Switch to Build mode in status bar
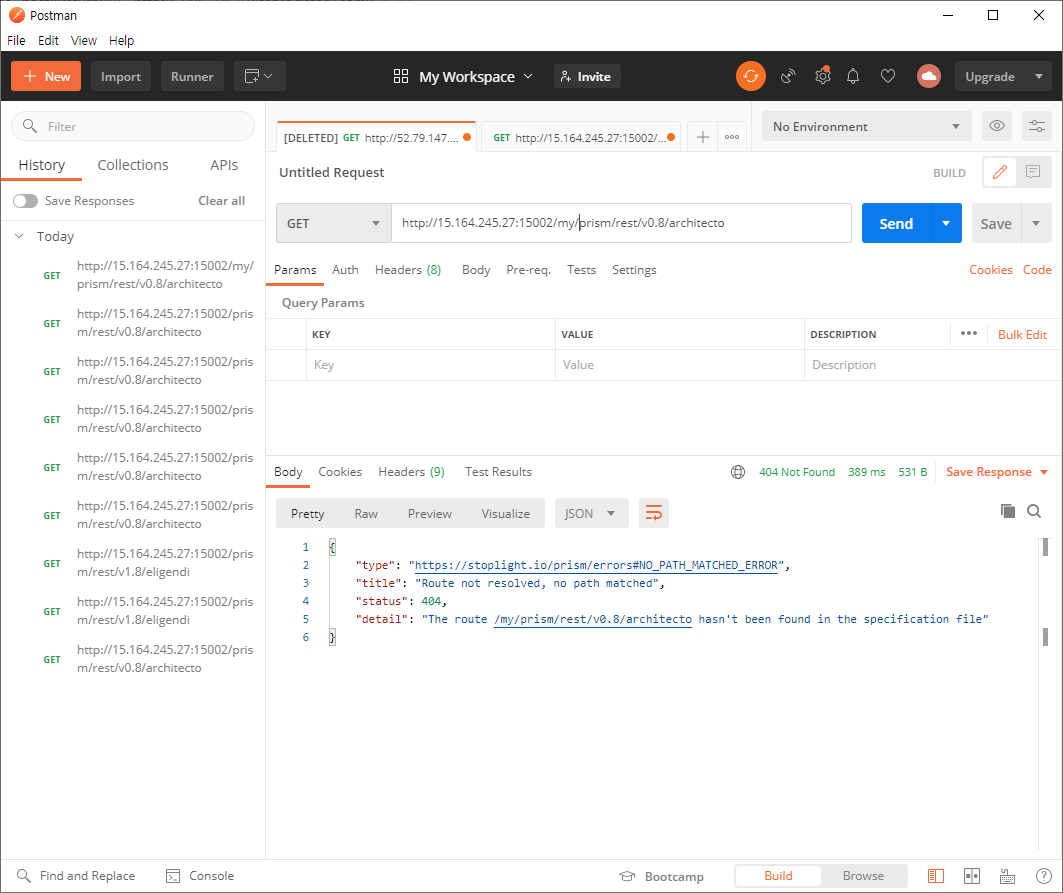 [x=778, y=876]
